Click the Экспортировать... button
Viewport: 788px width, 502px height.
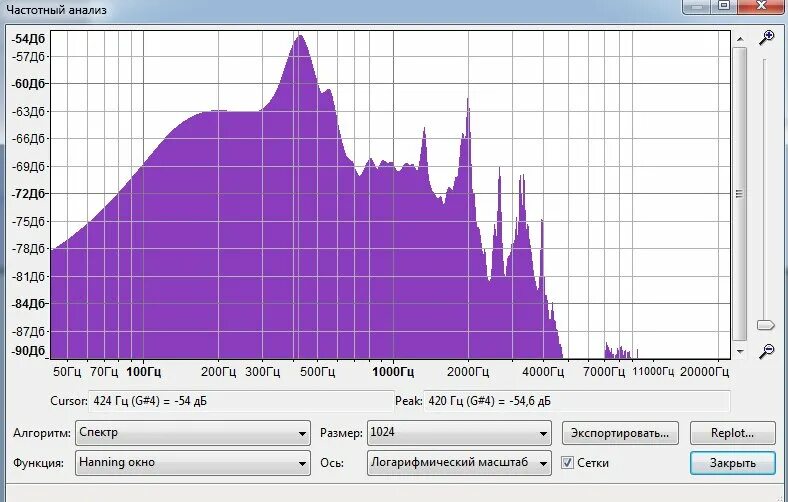coord(620,433)
